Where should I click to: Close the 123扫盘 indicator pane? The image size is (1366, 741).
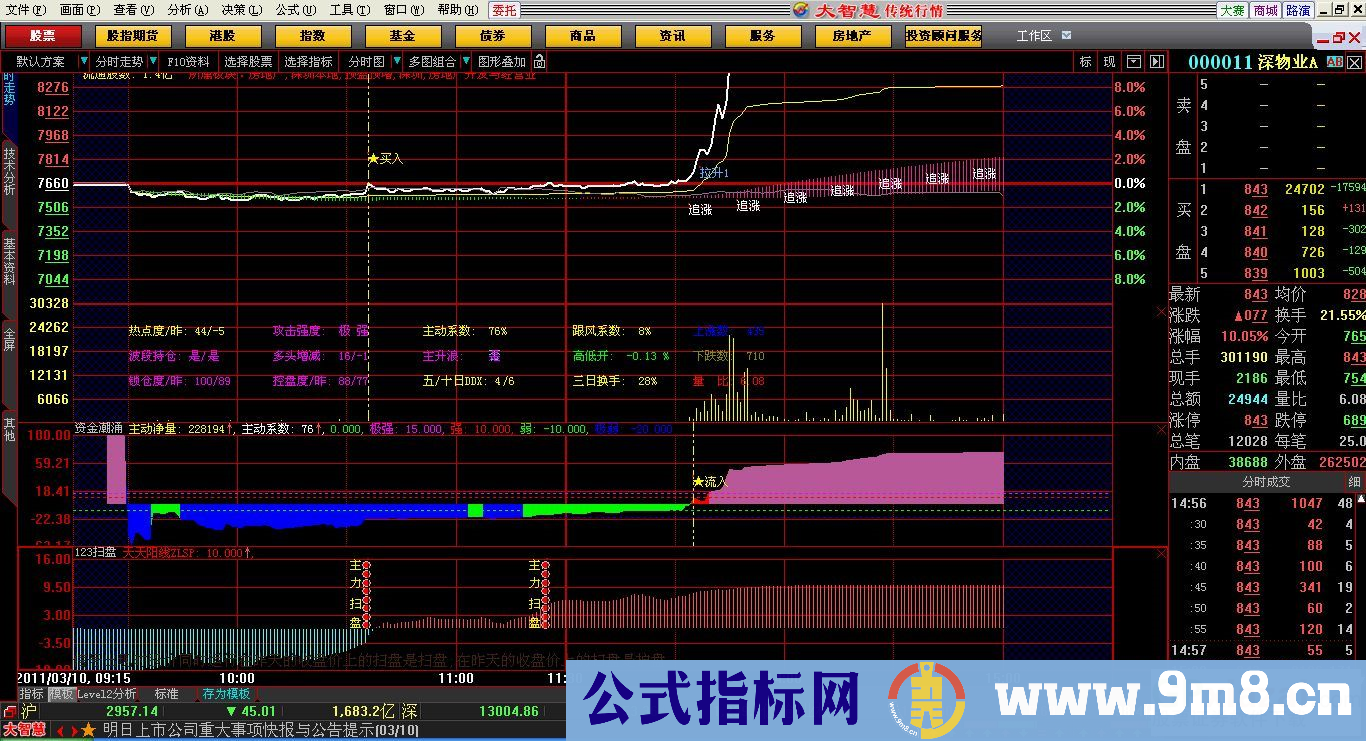click(1160, 553)
